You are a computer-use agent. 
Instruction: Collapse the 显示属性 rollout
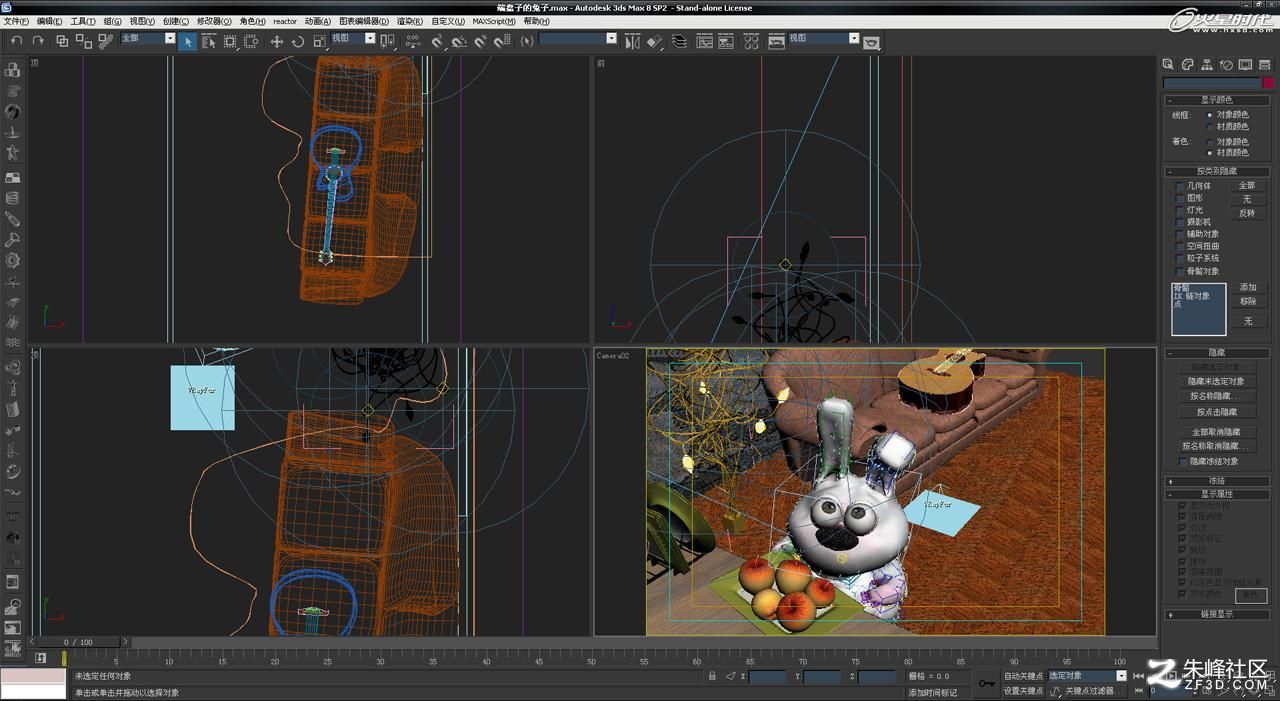(1216, 494)
